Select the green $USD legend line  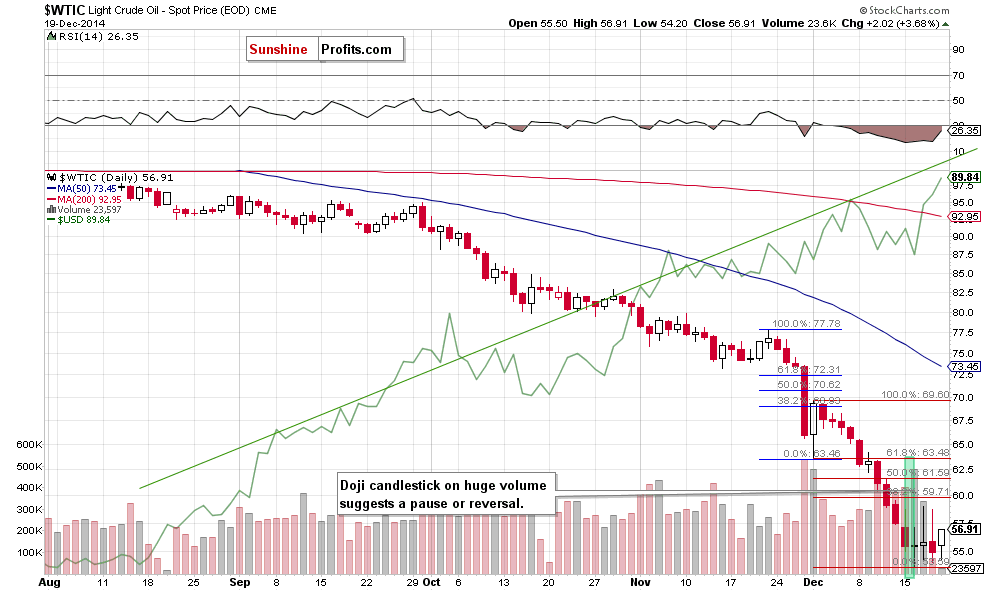tap(52, 220)
